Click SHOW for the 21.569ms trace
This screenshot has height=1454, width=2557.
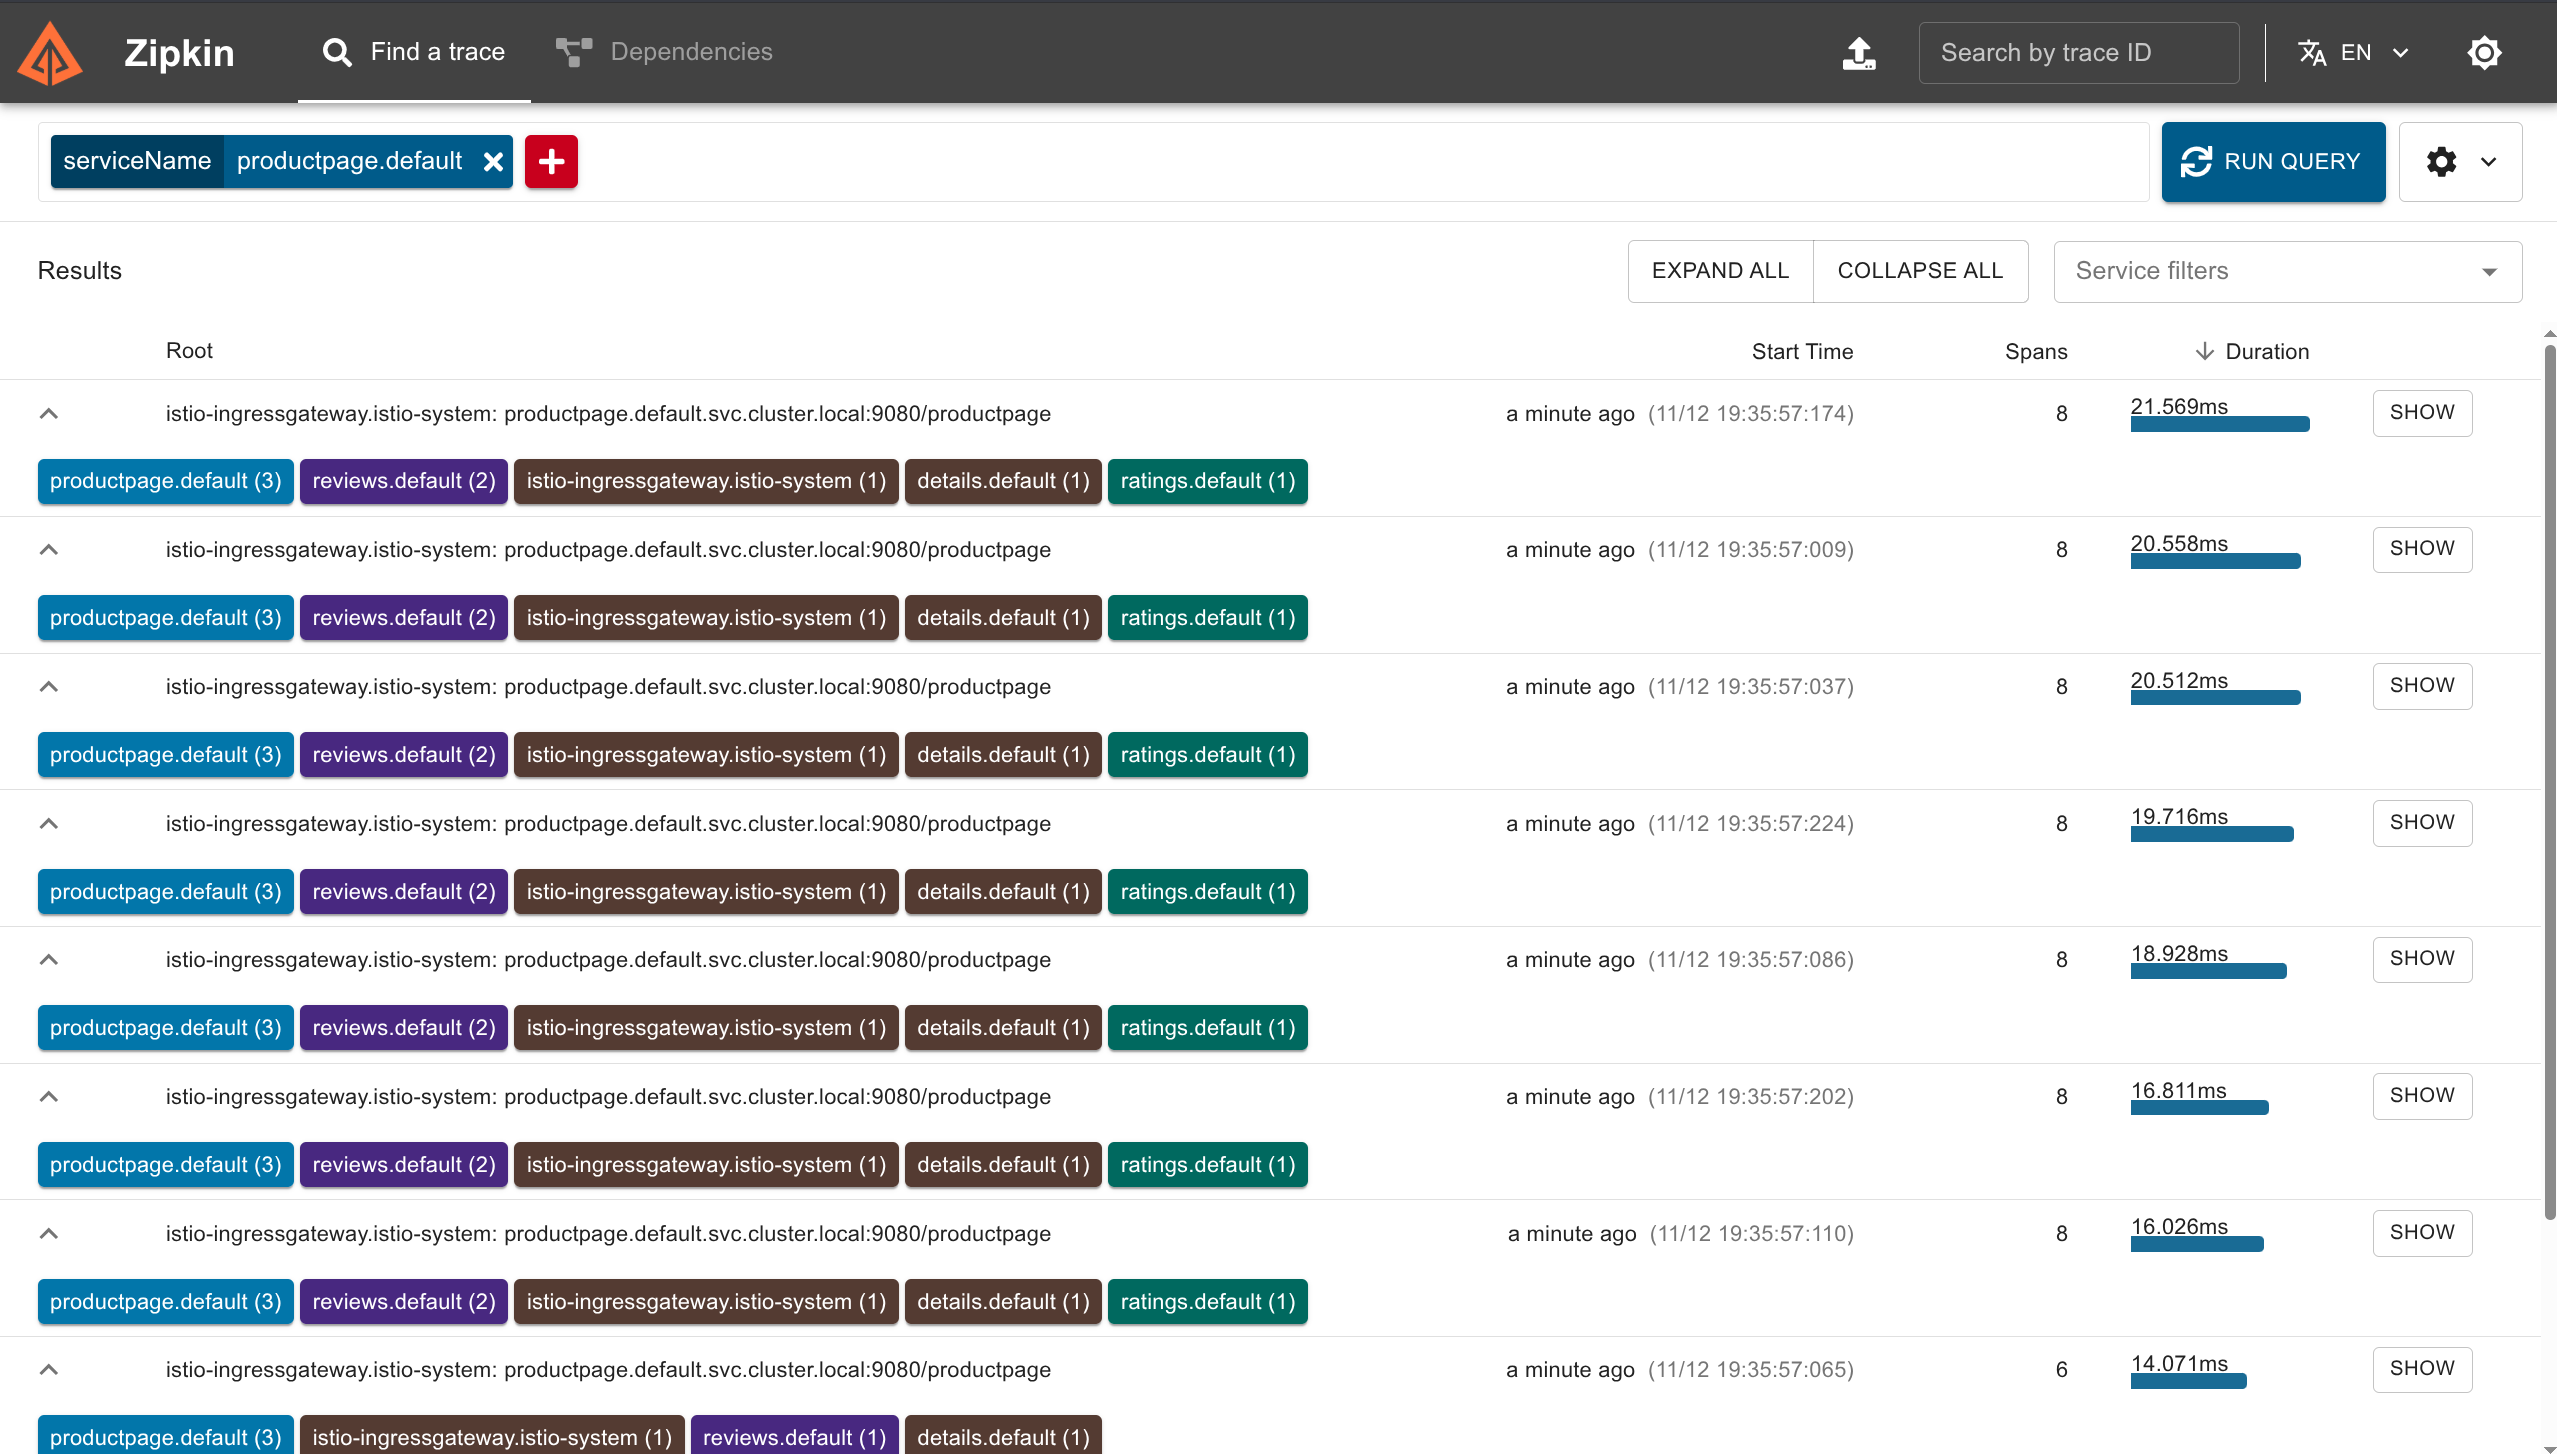coord(2421,413)
